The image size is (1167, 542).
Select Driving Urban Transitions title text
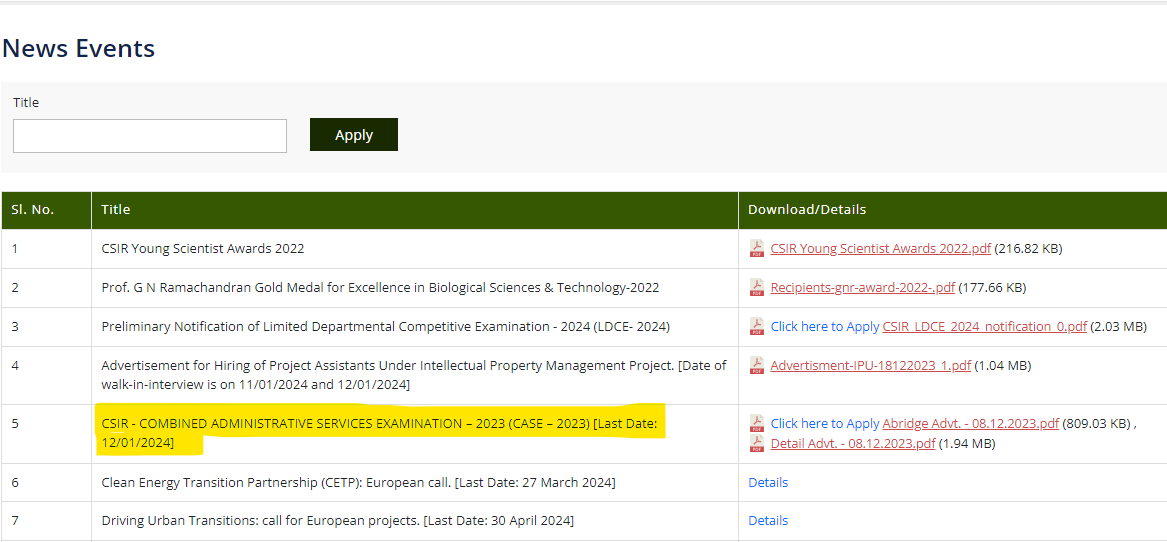coord(337,520)
